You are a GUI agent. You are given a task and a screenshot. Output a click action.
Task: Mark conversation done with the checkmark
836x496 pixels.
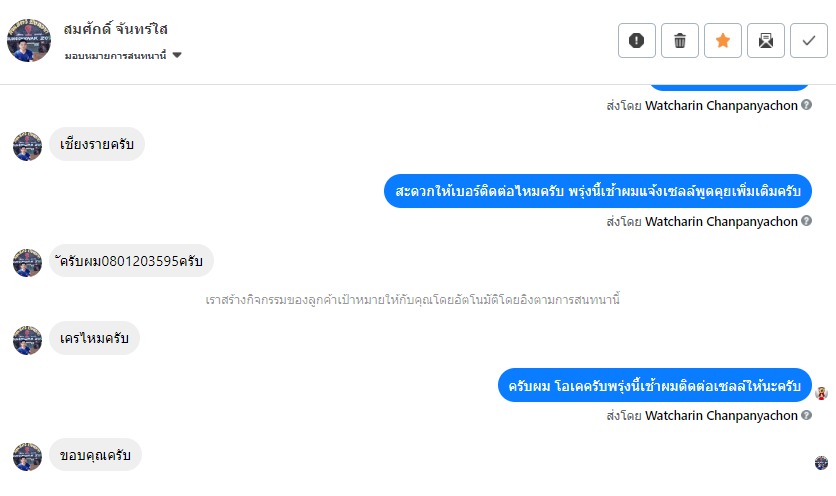click(809, 40)
